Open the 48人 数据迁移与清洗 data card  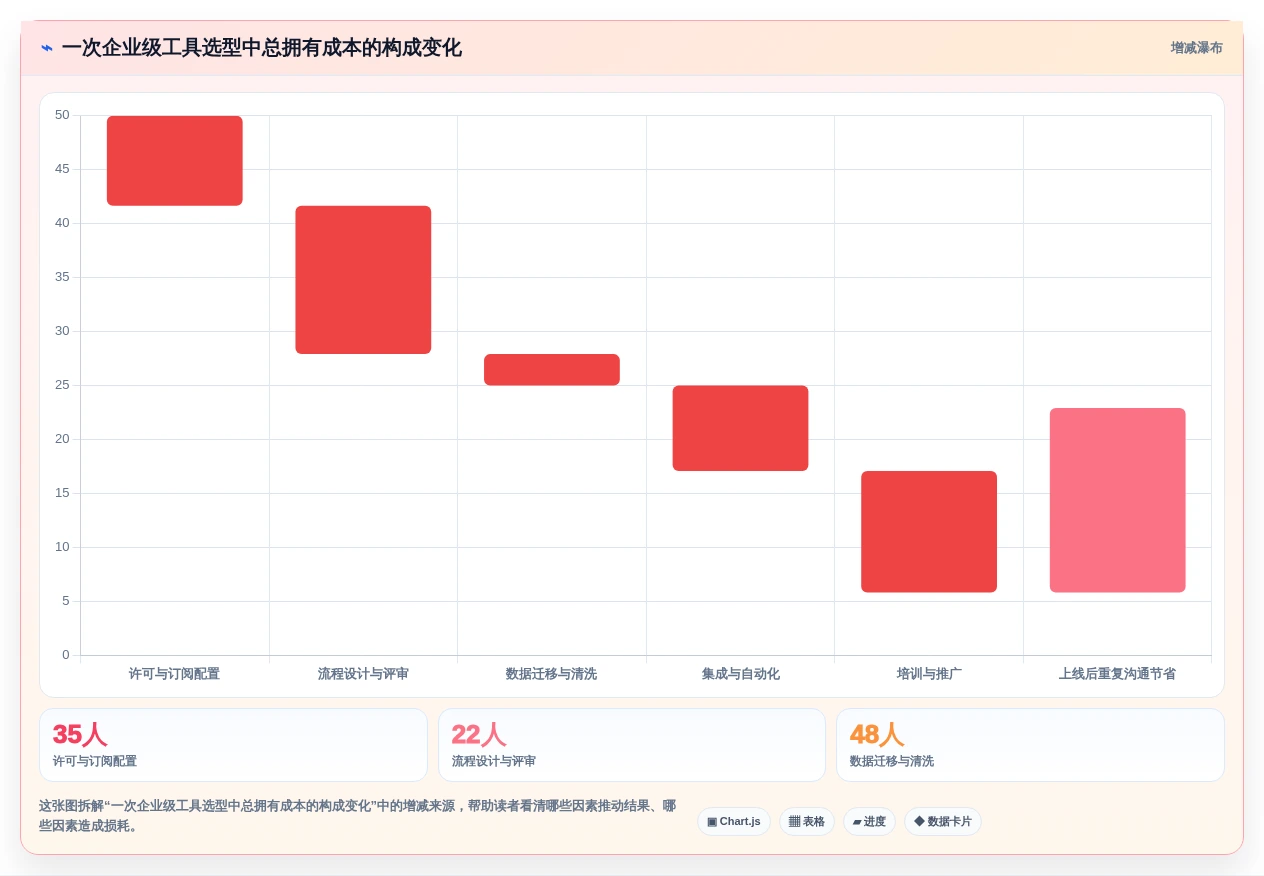(x=1030, y=745)
